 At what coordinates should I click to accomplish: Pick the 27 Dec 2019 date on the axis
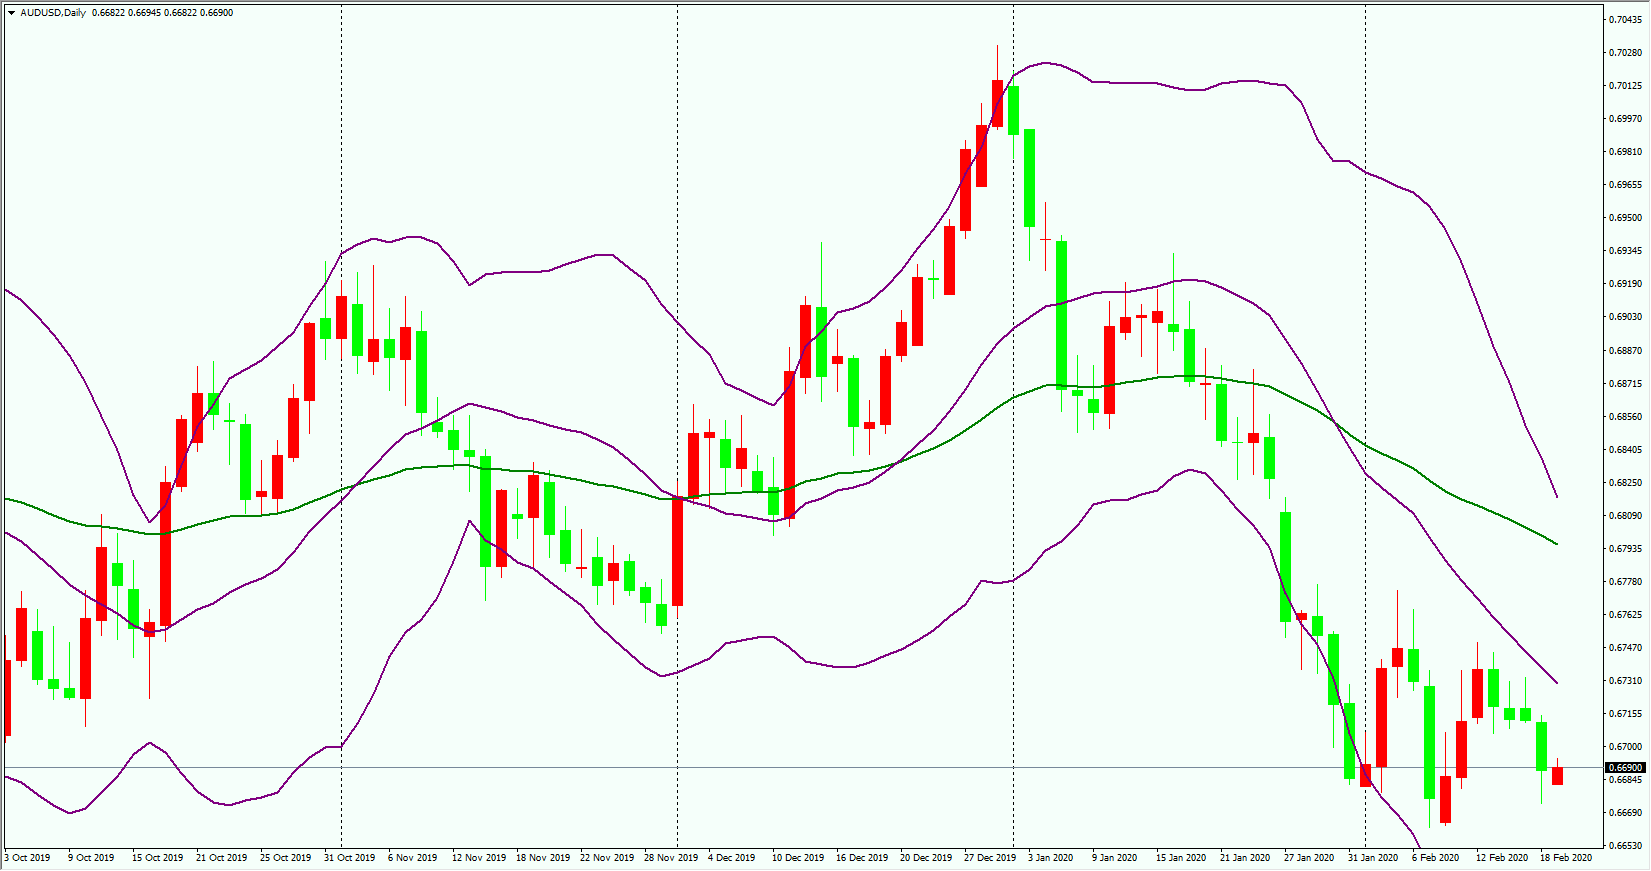tap(990, 857)
